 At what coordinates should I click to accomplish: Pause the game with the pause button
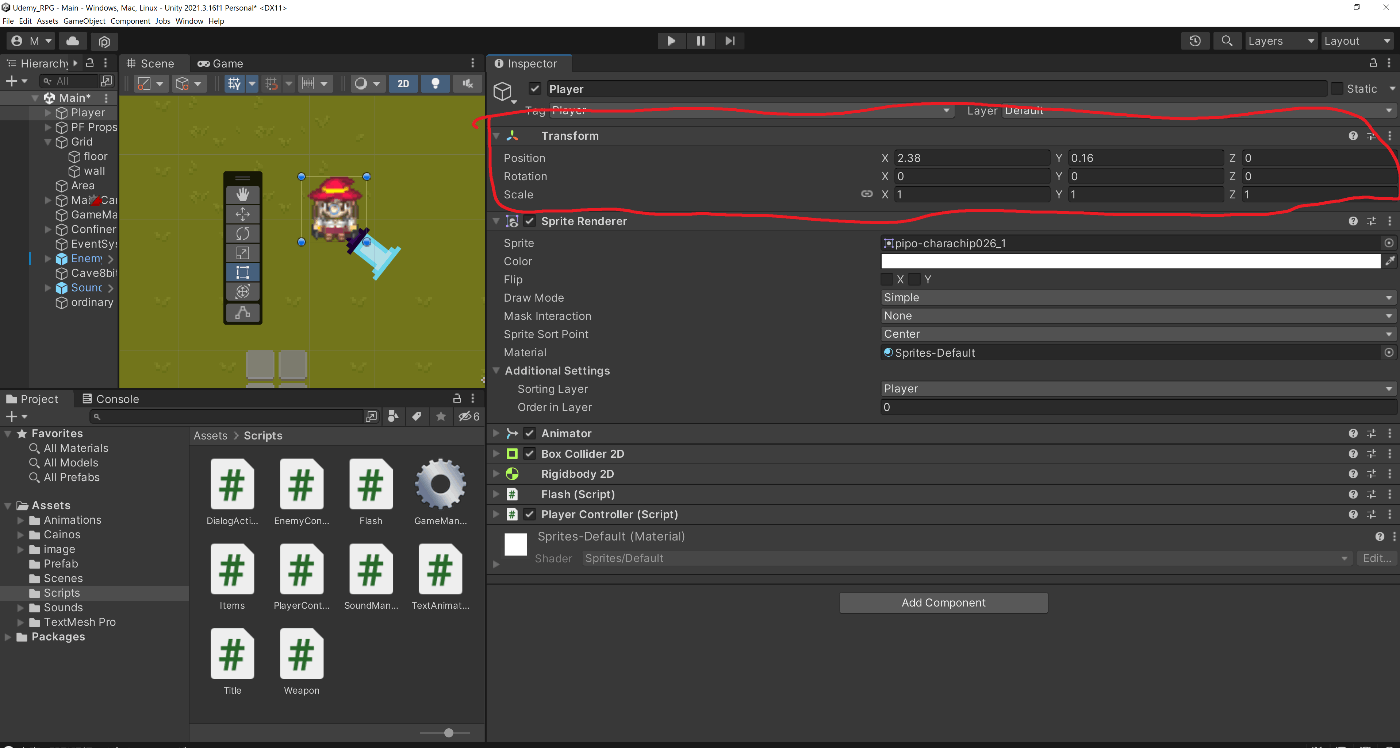coord(701,41)
